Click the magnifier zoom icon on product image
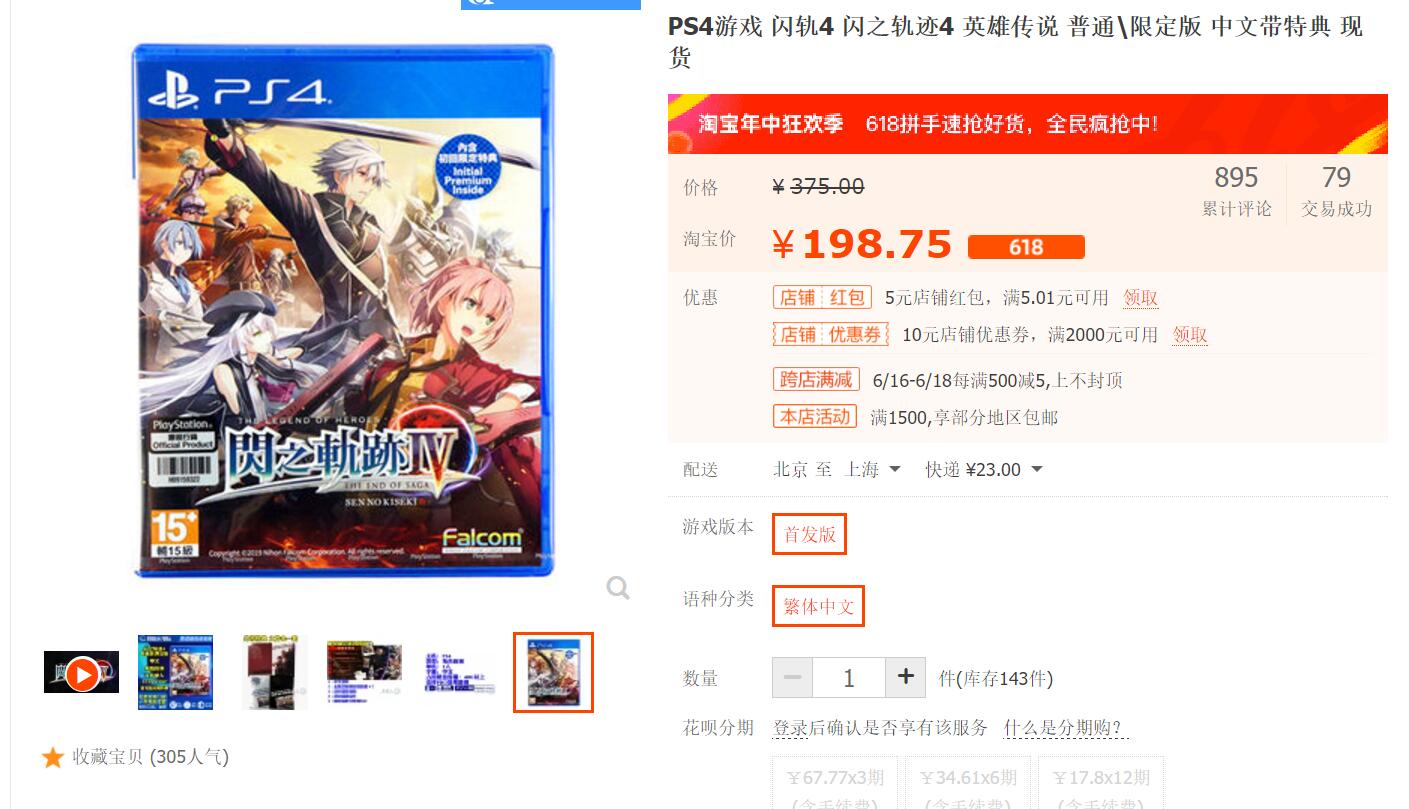Image resolution: width=1409 pixels, height=809 pixels. click(x=618, y=588)
